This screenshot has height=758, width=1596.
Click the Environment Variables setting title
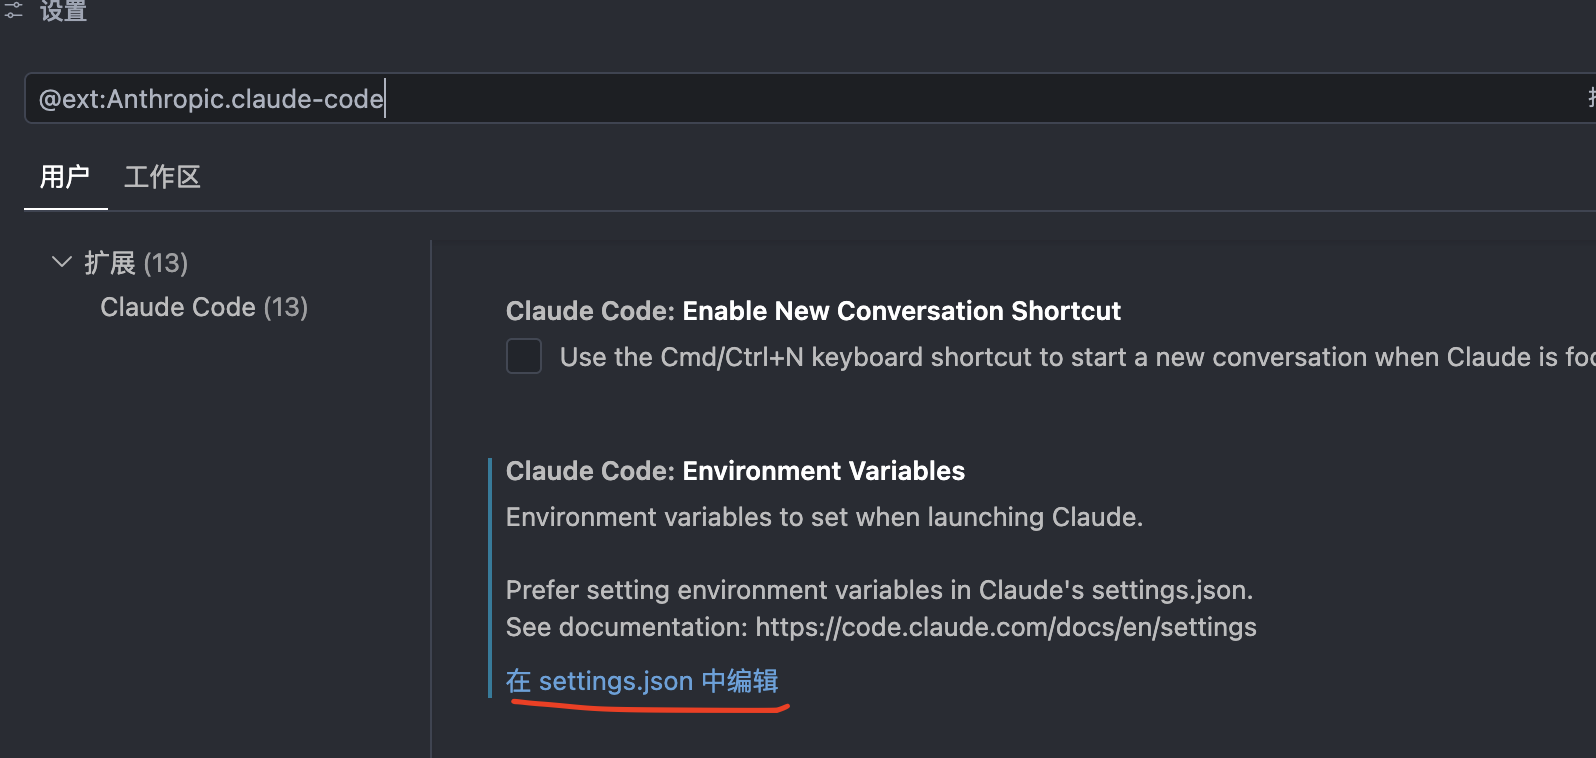coord(734,470)
